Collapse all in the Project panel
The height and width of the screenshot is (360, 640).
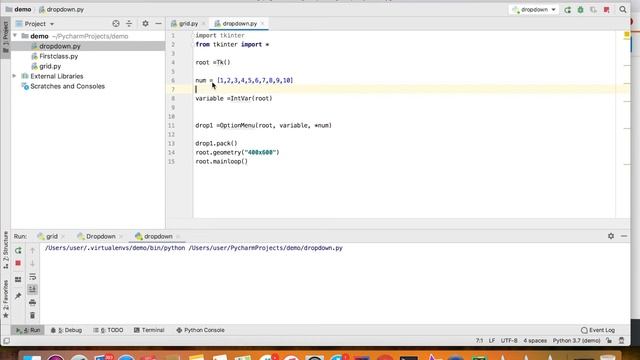pos(129,24)
